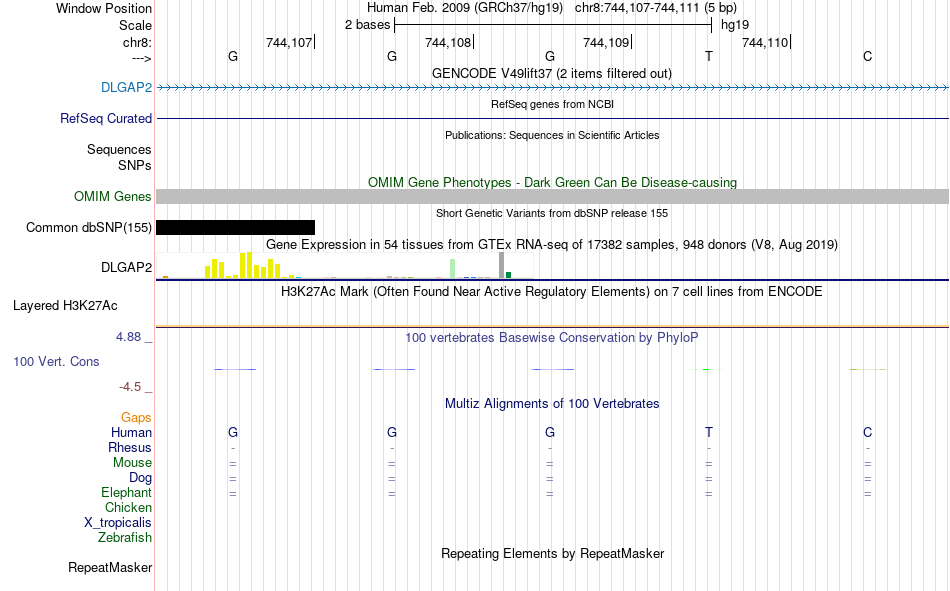Click the 4.88 PhyloP upper limit value
This screenshot has height=591, width=950.
[128, 336]
